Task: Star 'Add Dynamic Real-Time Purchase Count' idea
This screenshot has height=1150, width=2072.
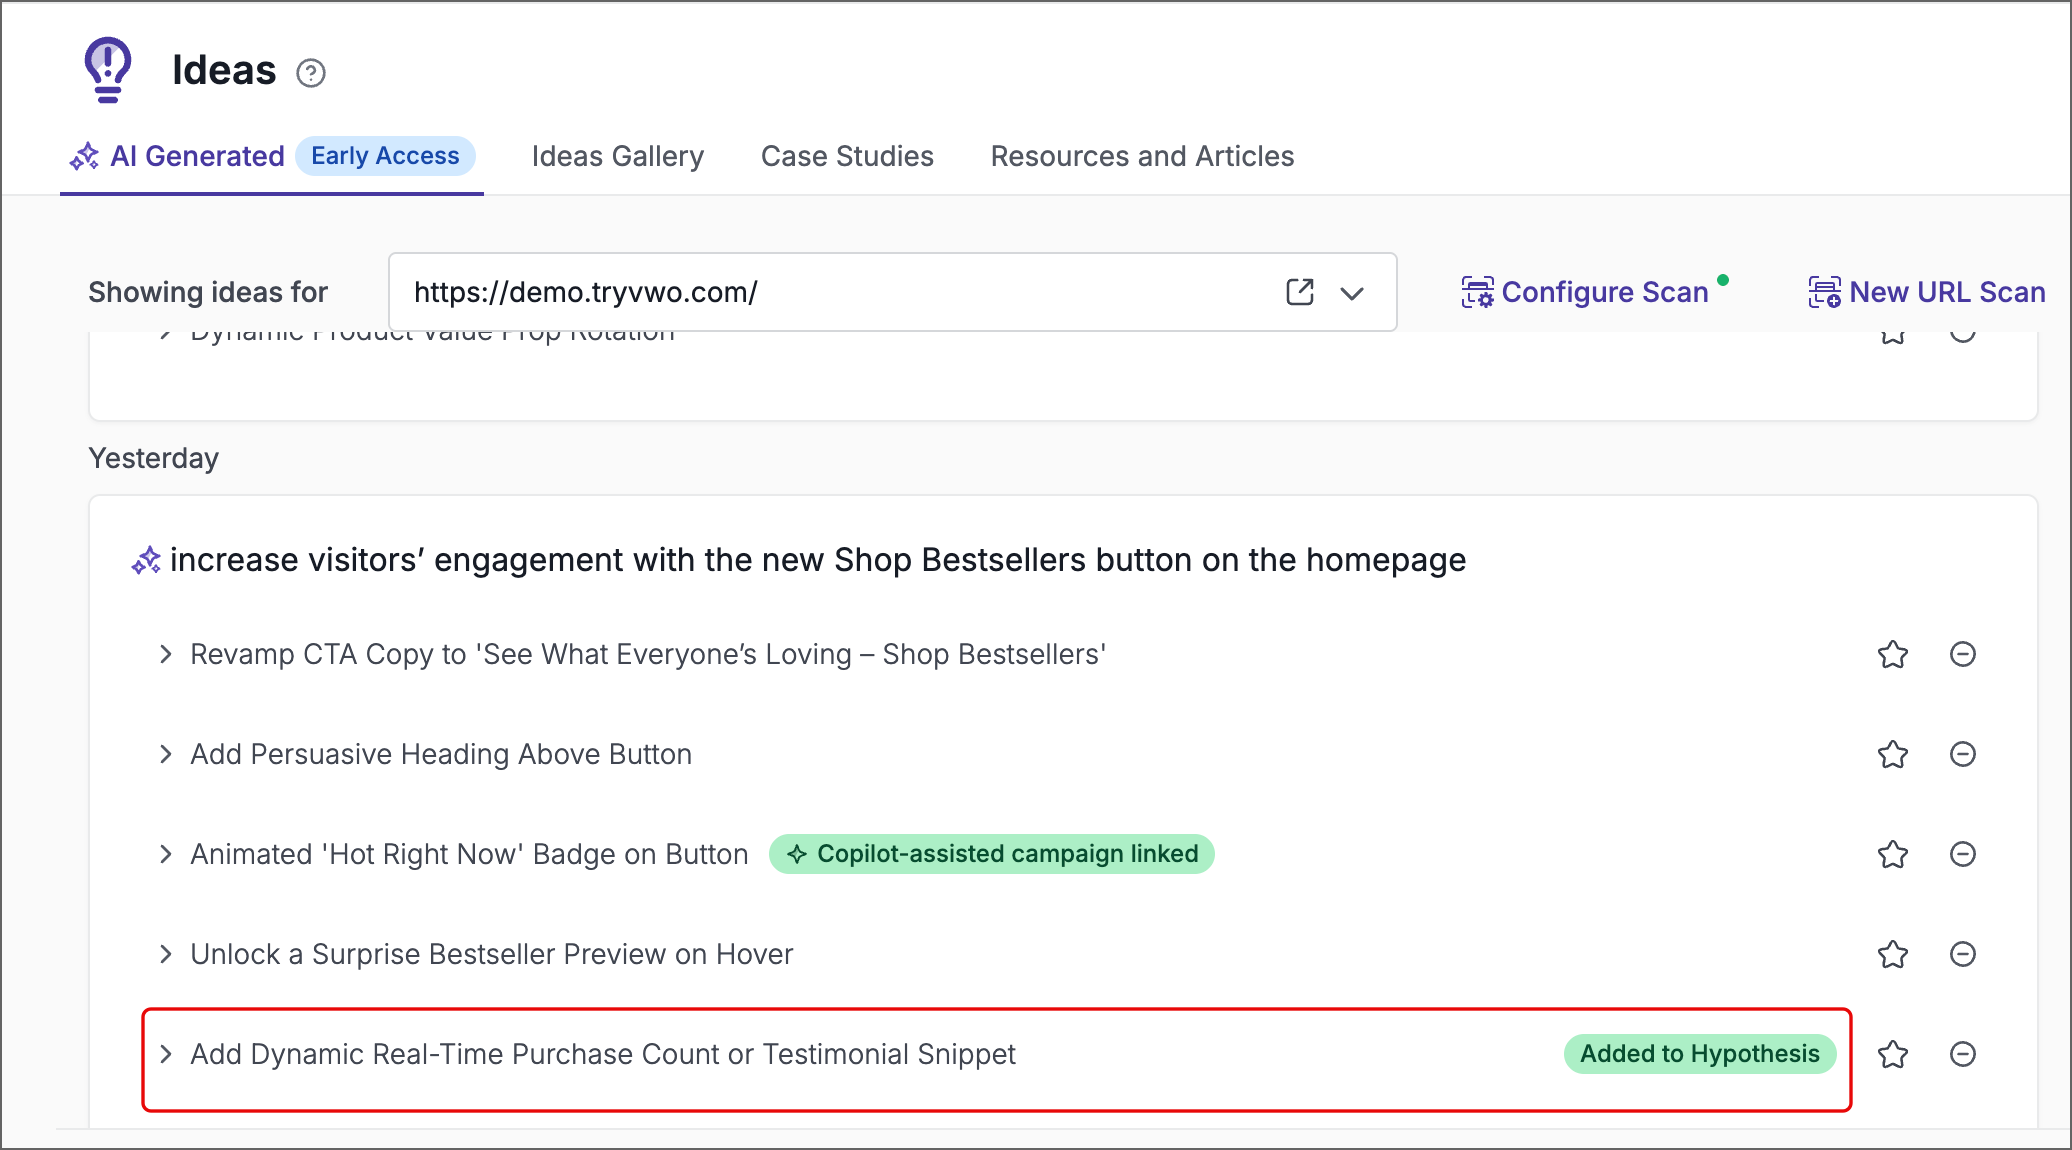Action: (1893, 1054)
